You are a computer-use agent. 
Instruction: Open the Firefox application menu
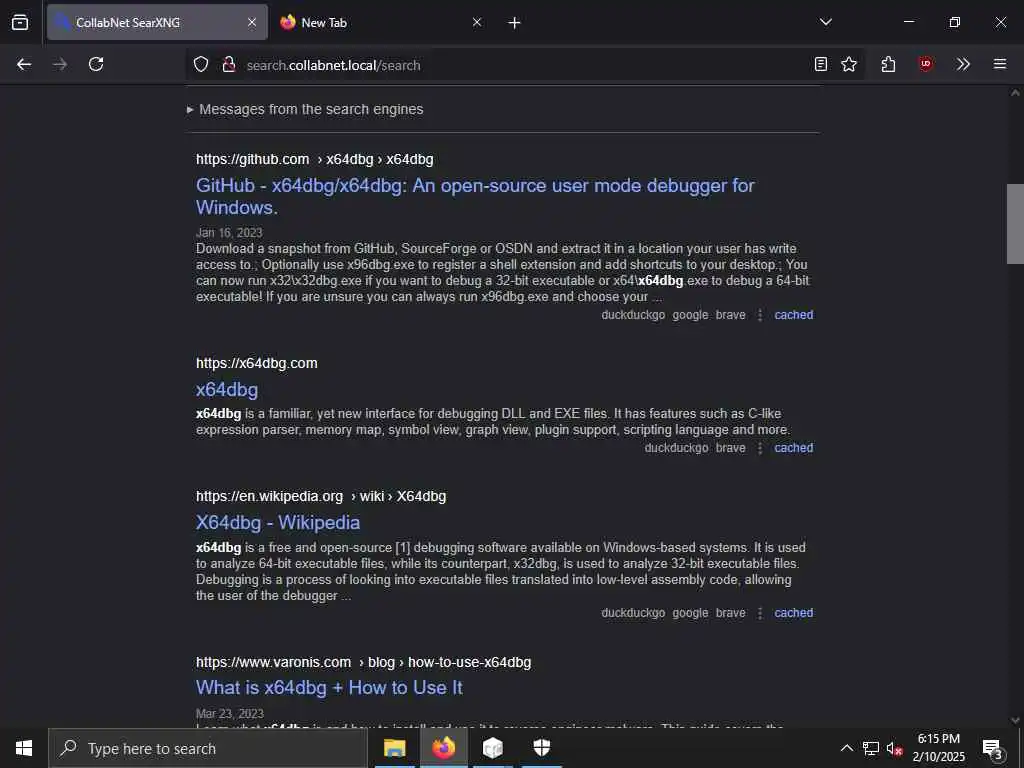click(x=1000, y=64)
